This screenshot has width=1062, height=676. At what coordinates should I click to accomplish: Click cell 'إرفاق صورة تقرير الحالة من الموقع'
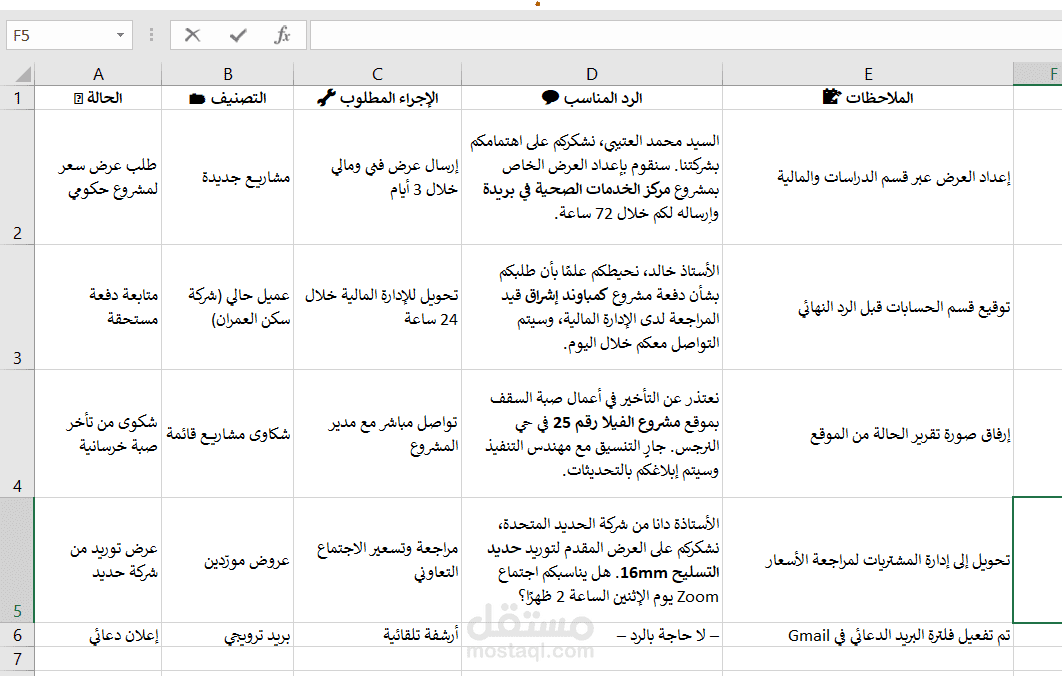tap(868, 434)
